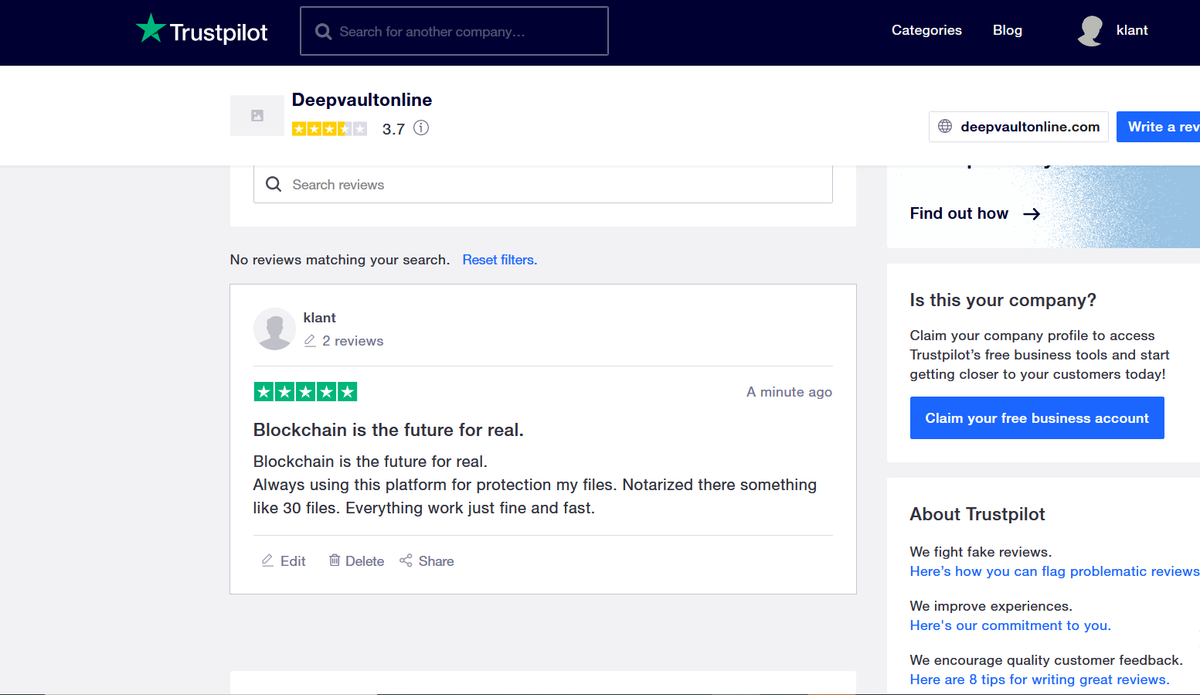
Task: Click the No reviews matching your search text
Action: [x=340, y=260]
